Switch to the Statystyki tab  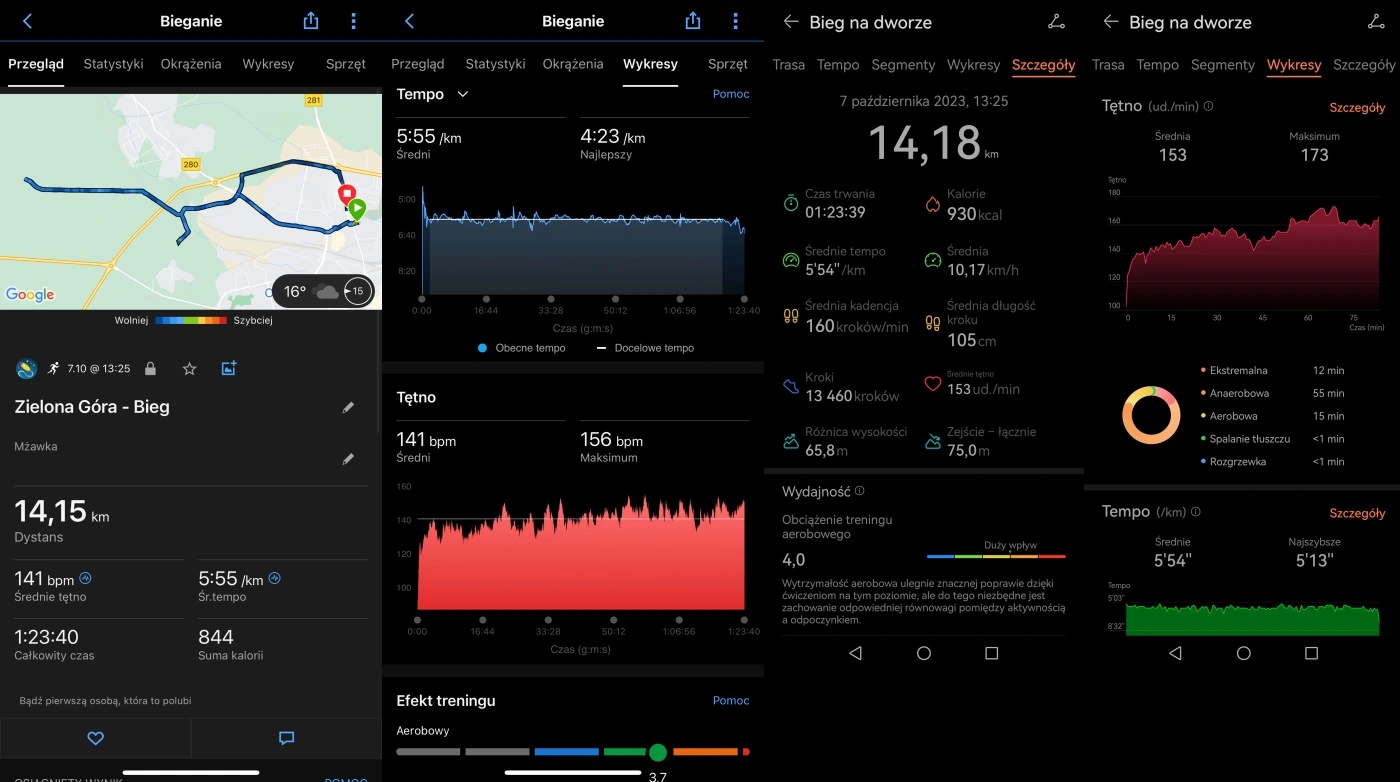click(x=113, y=63)
